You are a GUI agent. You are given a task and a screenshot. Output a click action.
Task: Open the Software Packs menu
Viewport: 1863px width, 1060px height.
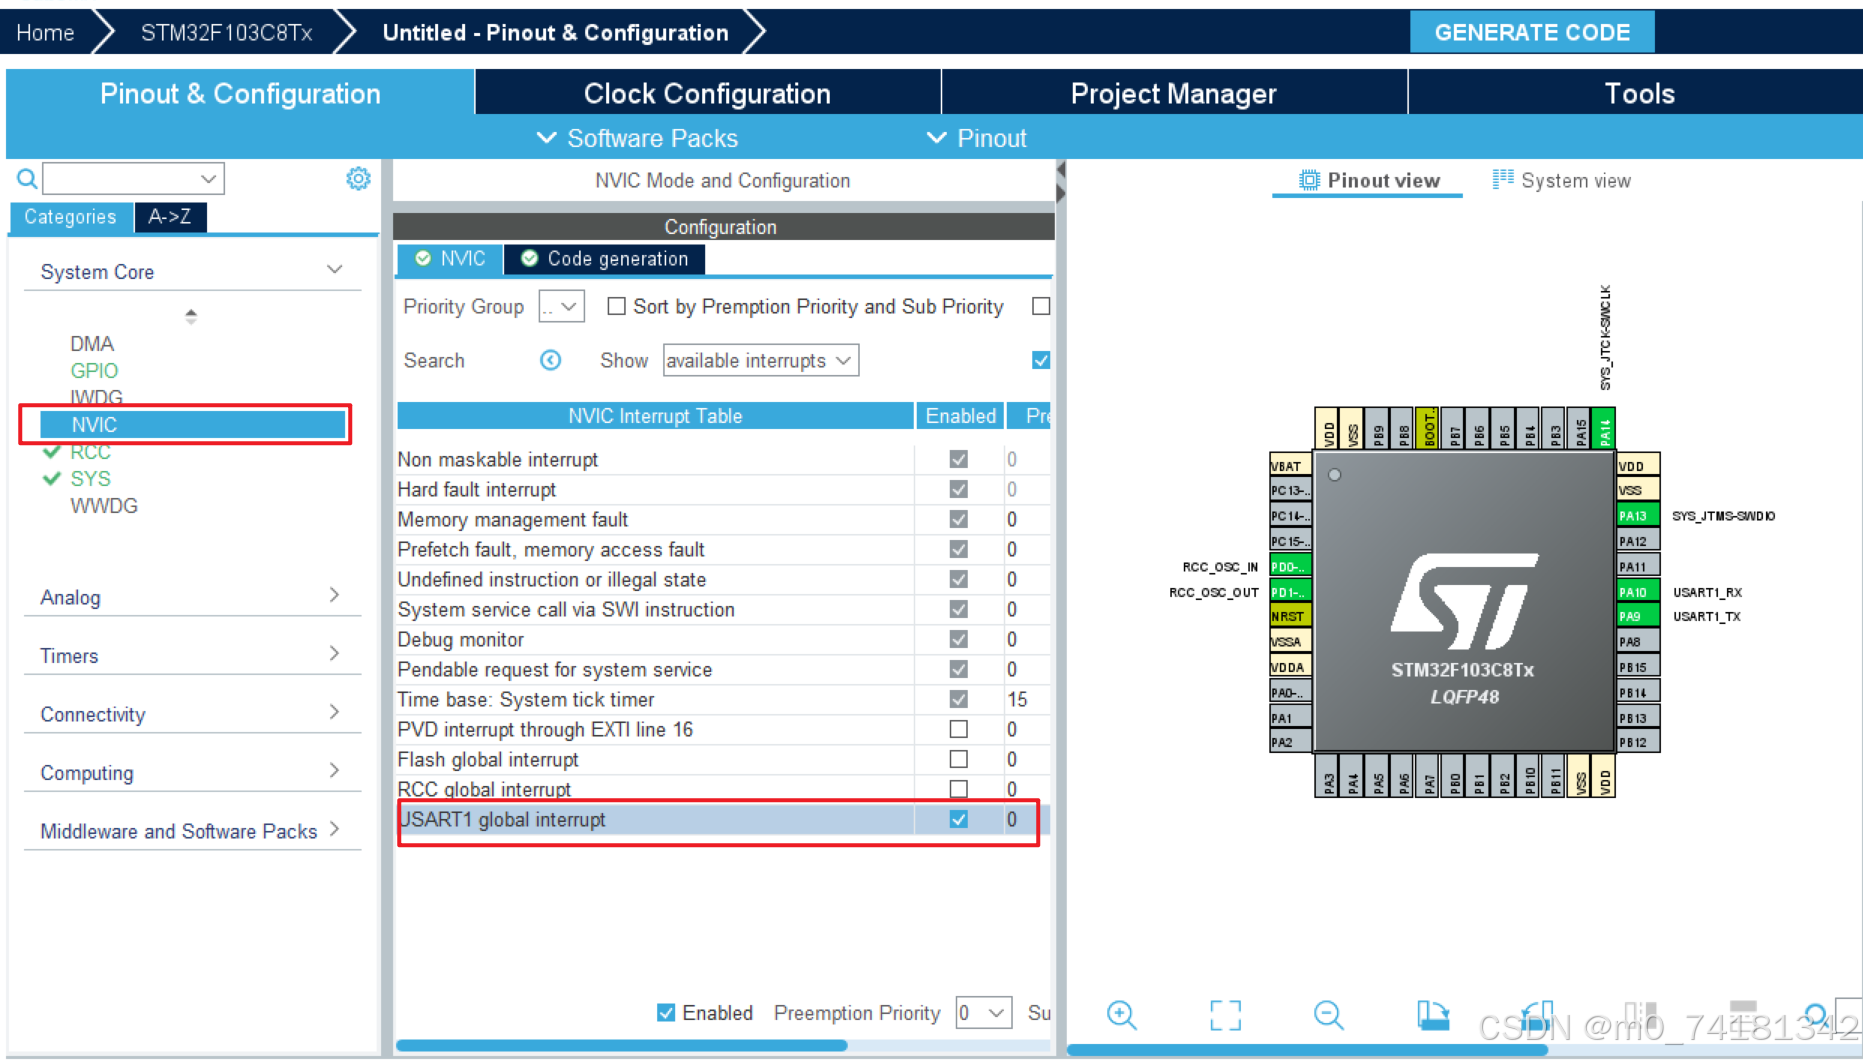637,138
